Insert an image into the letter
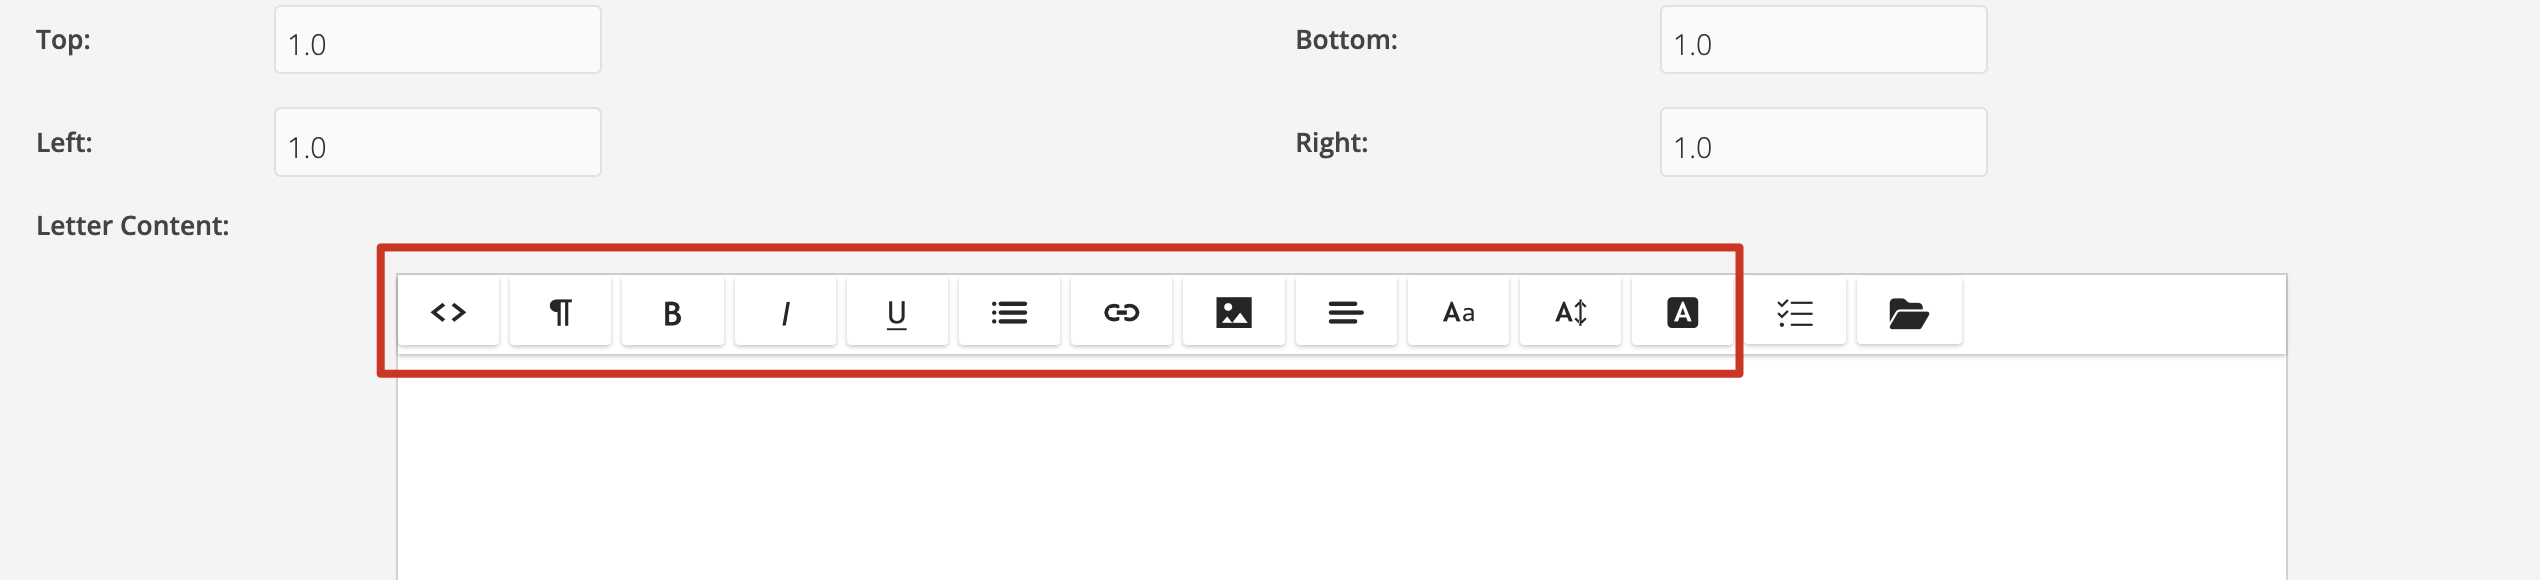2540x580 pixels. 1234,312
